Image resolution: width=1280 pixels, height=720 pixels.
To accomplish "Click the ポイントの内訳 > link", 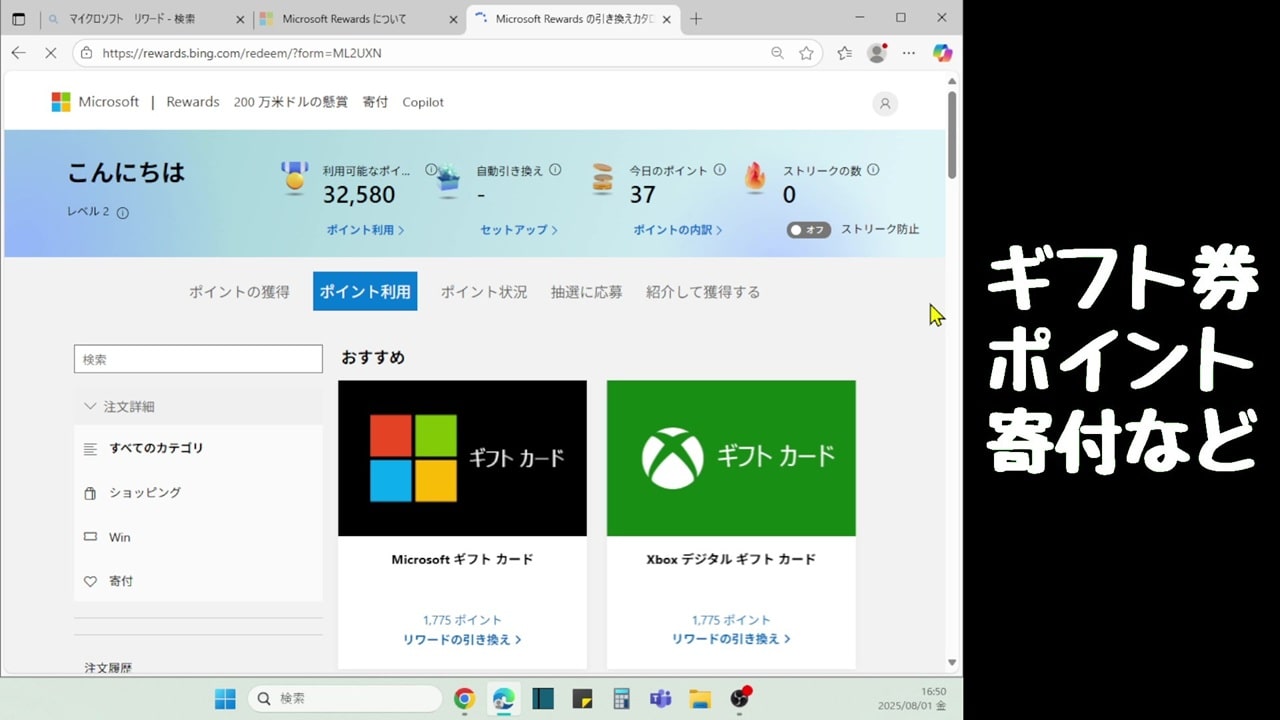I will click(677, 230).
